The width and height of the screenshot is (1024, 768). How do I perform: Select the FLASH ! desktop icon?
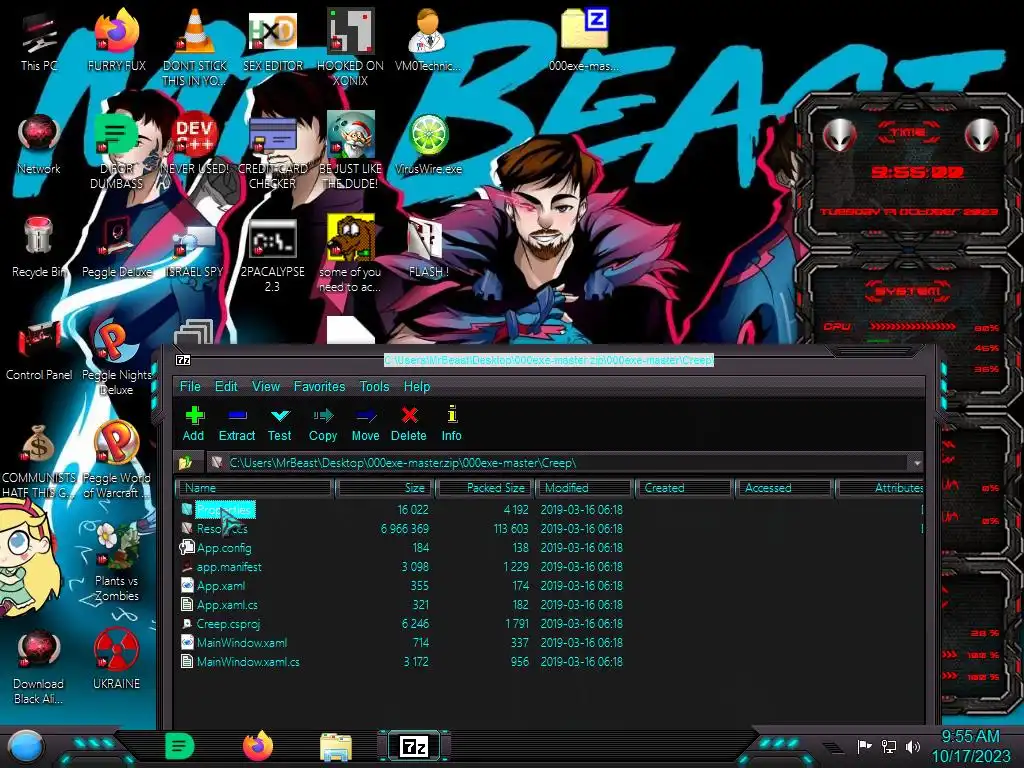tap(428, 247)
